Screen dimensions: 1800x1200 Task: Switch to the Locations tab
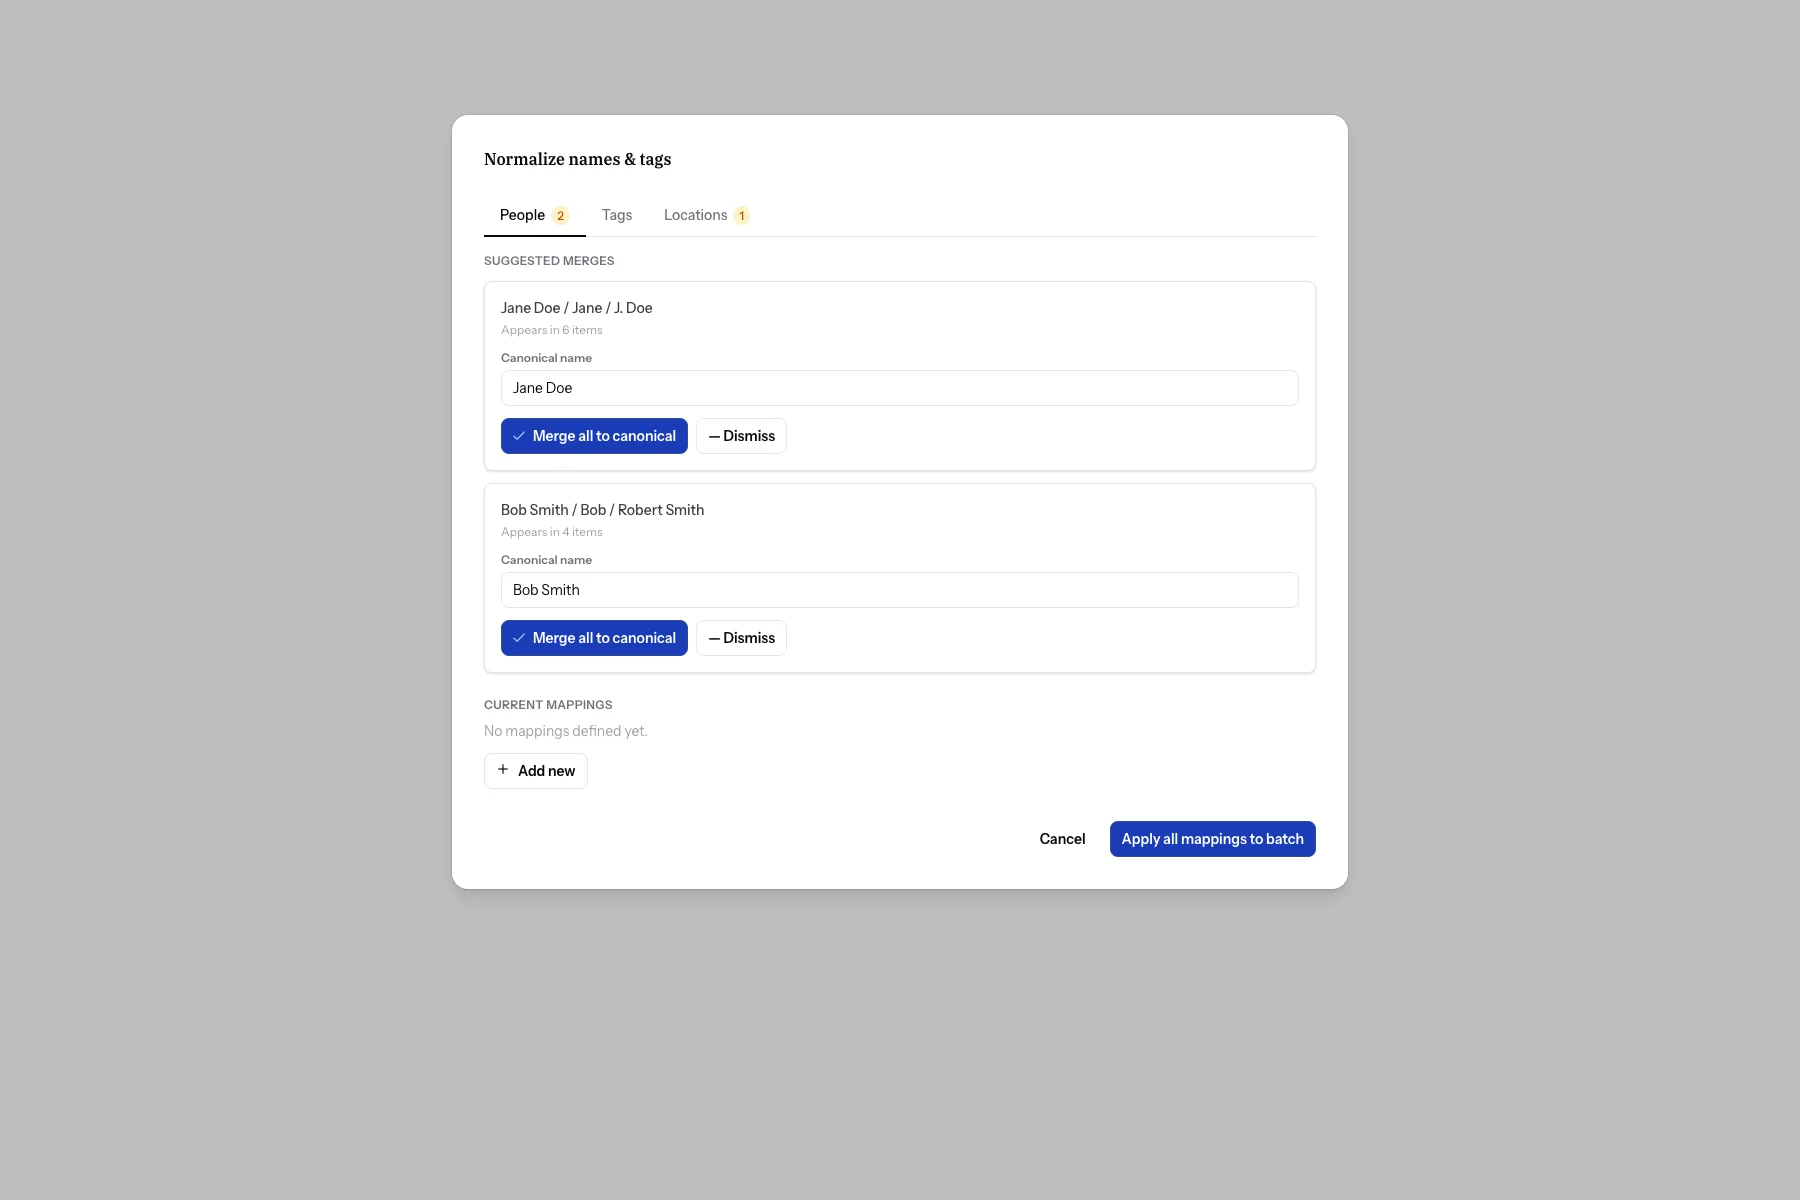click(x=695, y=215)
